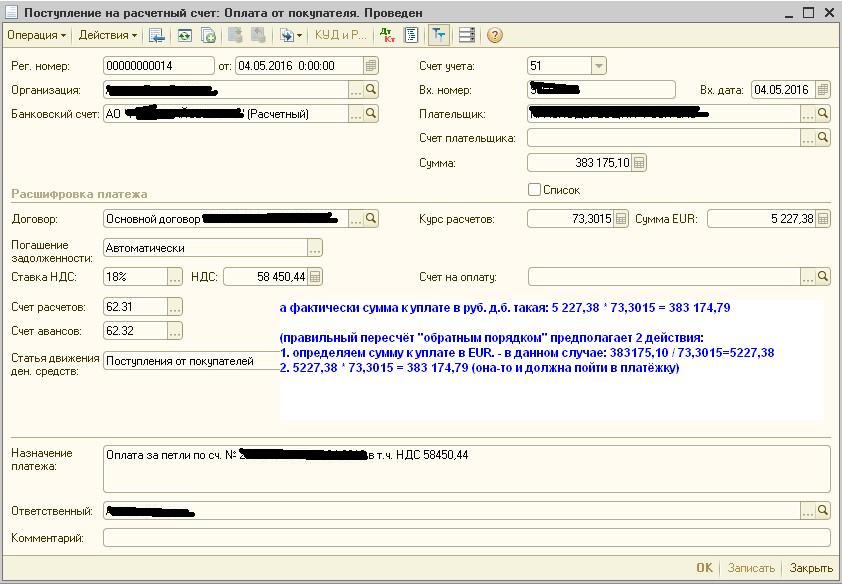
Task: Open calendar picker for Вх. дата
Action: point(822,90)
